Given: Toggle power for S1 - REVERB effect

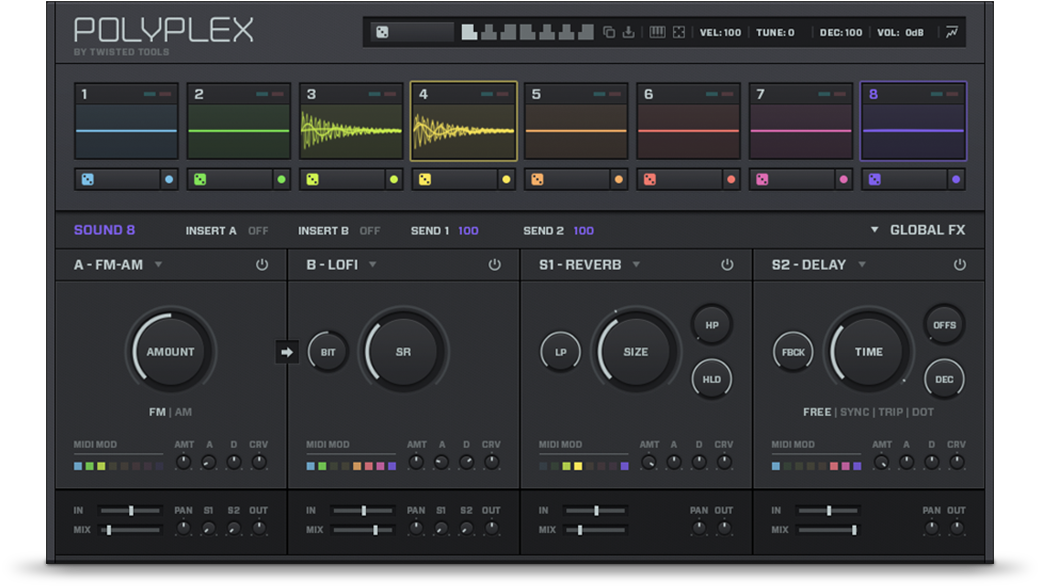Looking at the screenshot, I should coord(728,265).
